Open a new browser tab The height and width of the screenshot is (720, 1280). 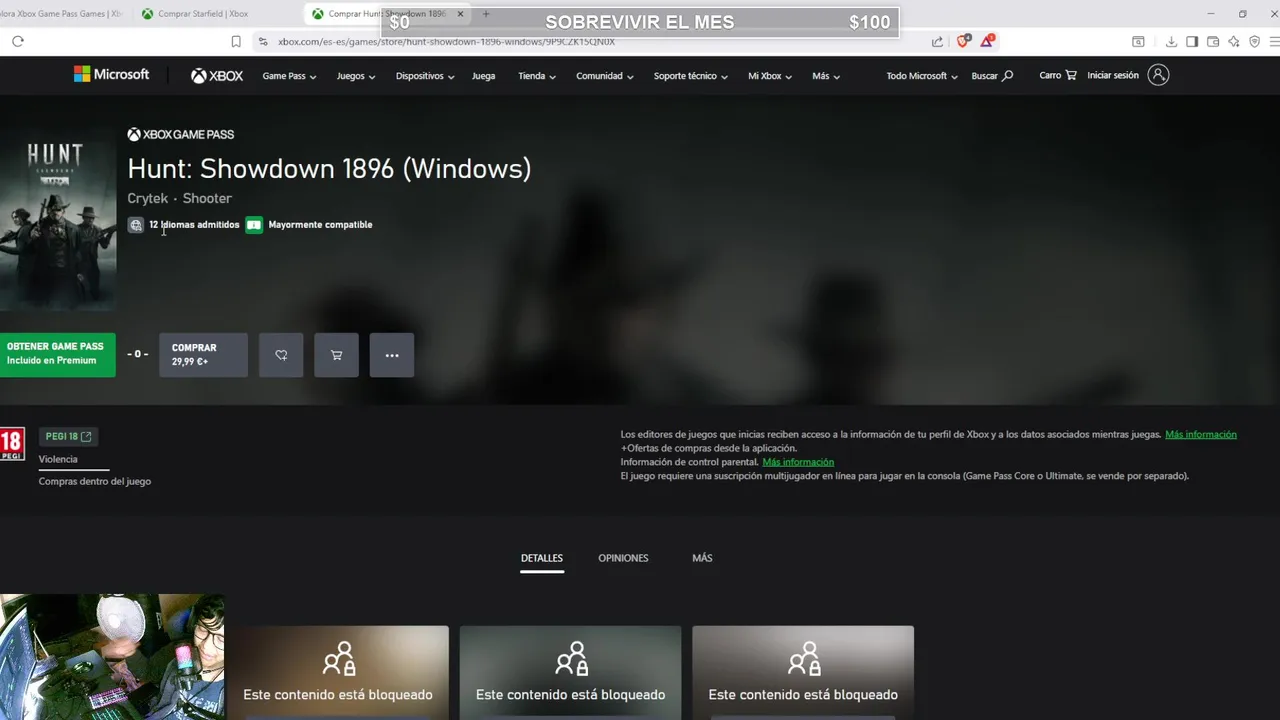point(486,14)
